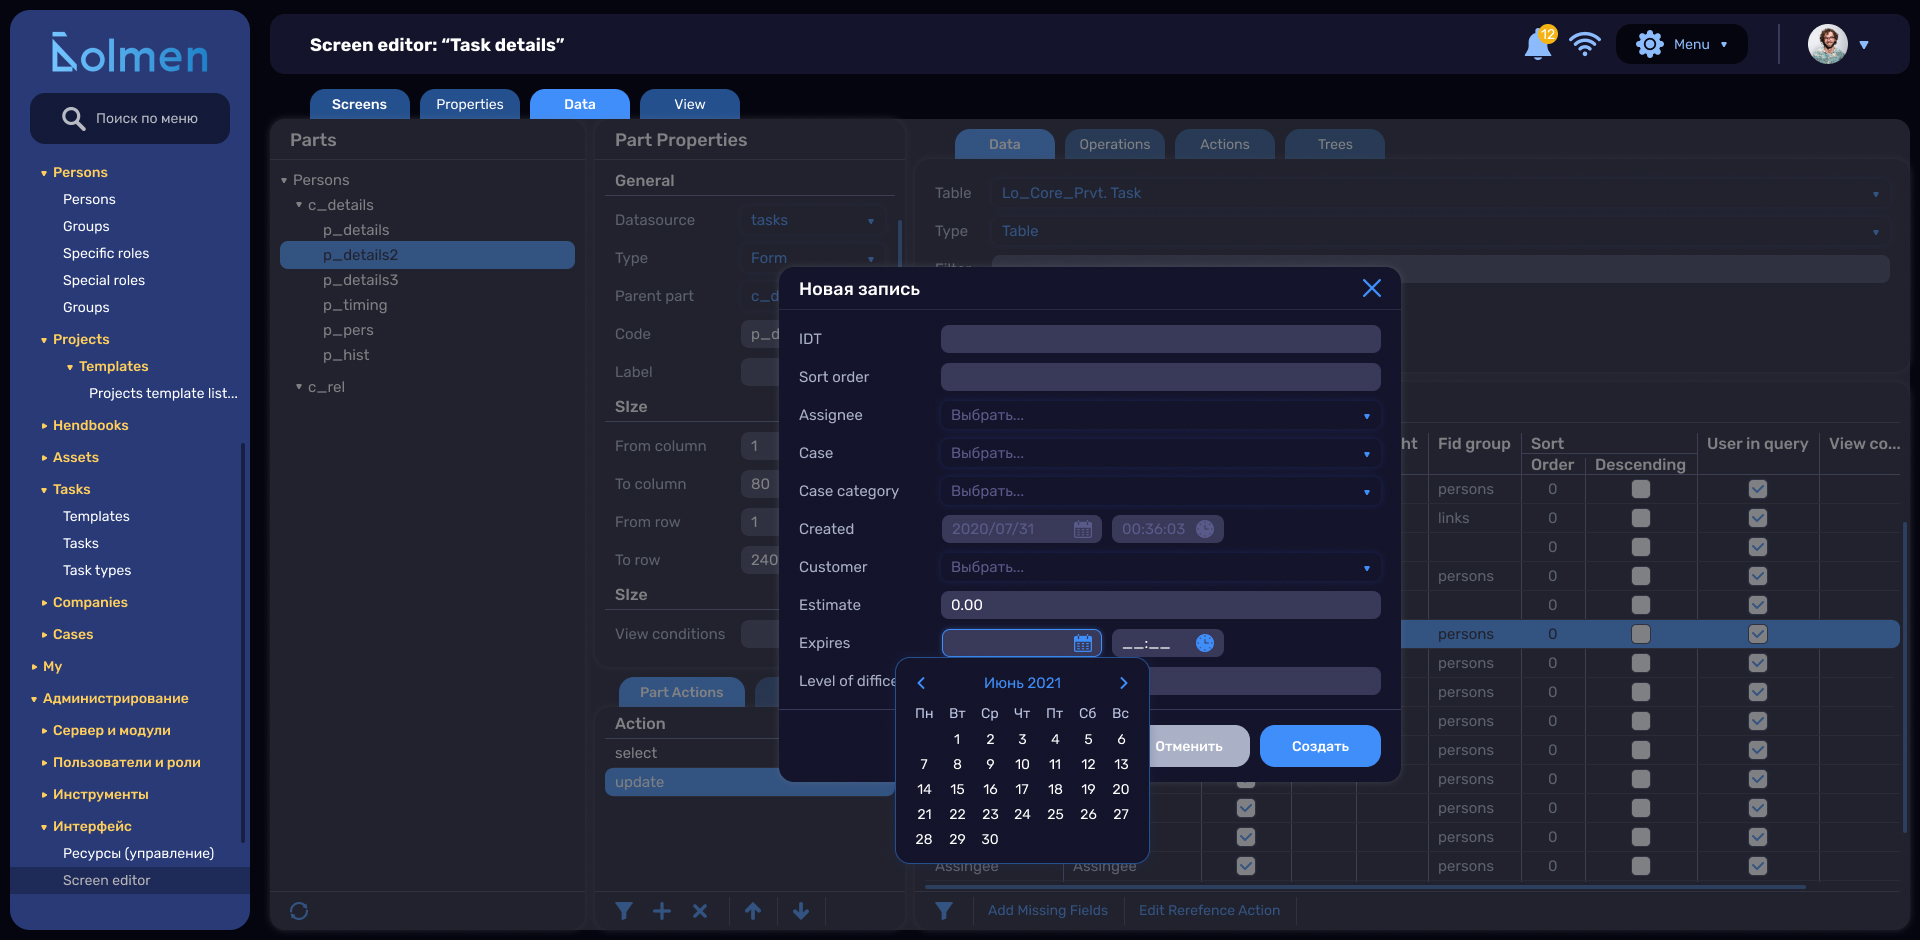Screen dimensions: 1920x940
Task: Click the Dolmen logo
Action: [x=130, y=53]
